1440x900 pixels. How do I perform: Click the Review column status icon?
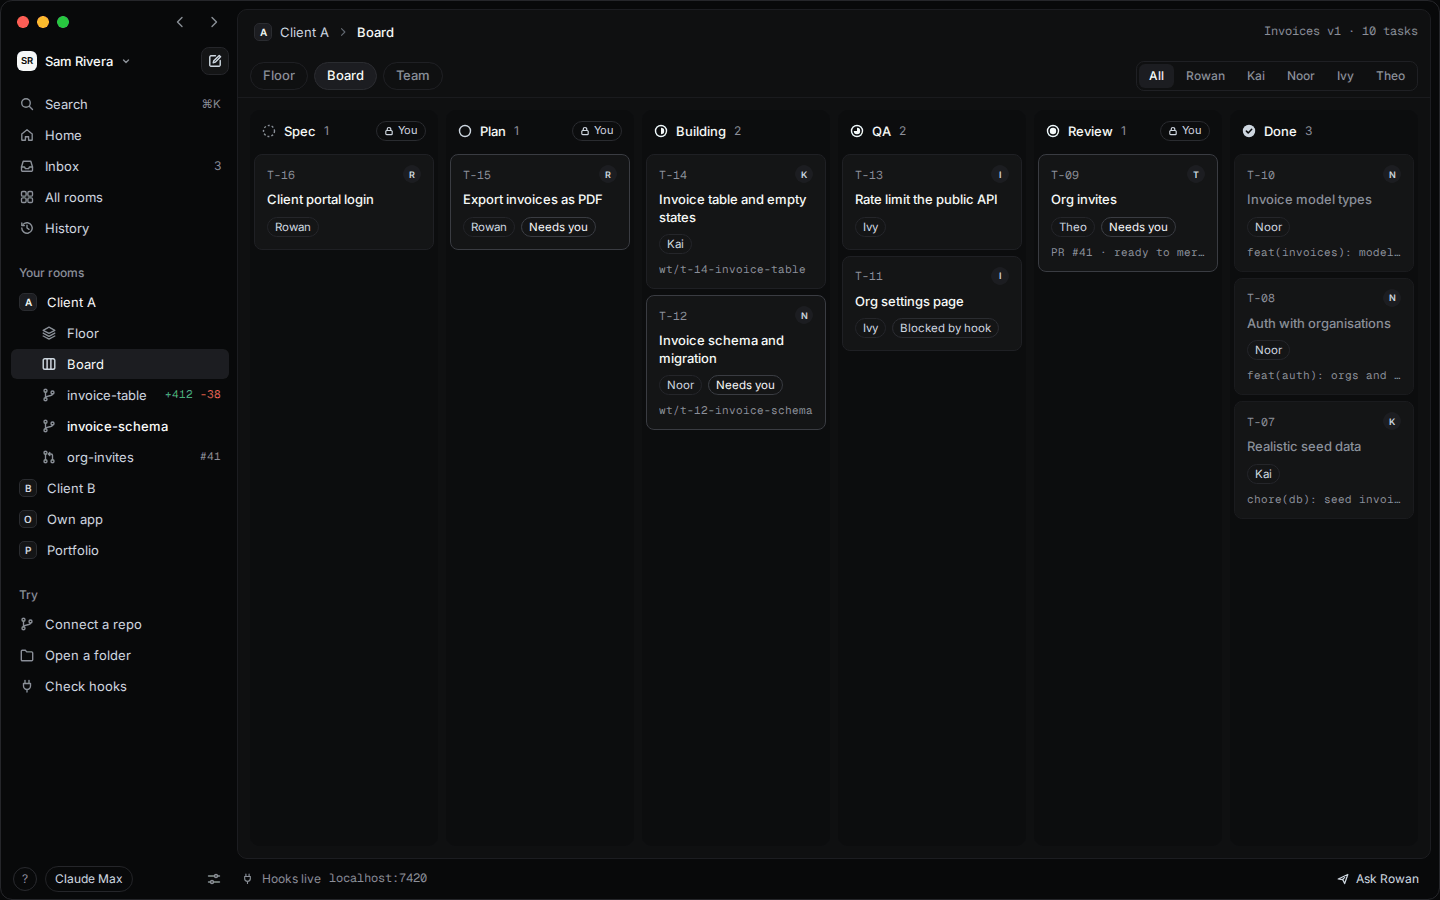tap(1053, 131)
